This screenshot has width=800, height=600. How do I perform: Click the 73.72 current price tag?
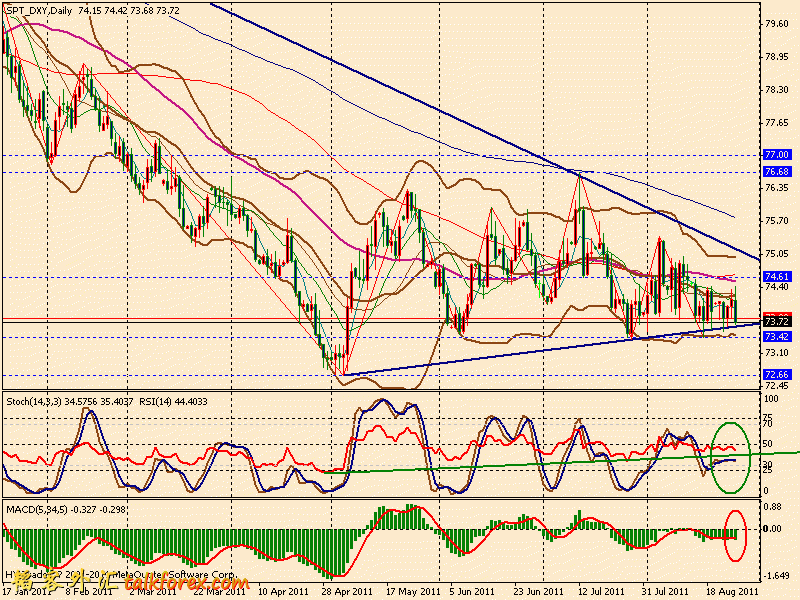click(x=777, y=322)
